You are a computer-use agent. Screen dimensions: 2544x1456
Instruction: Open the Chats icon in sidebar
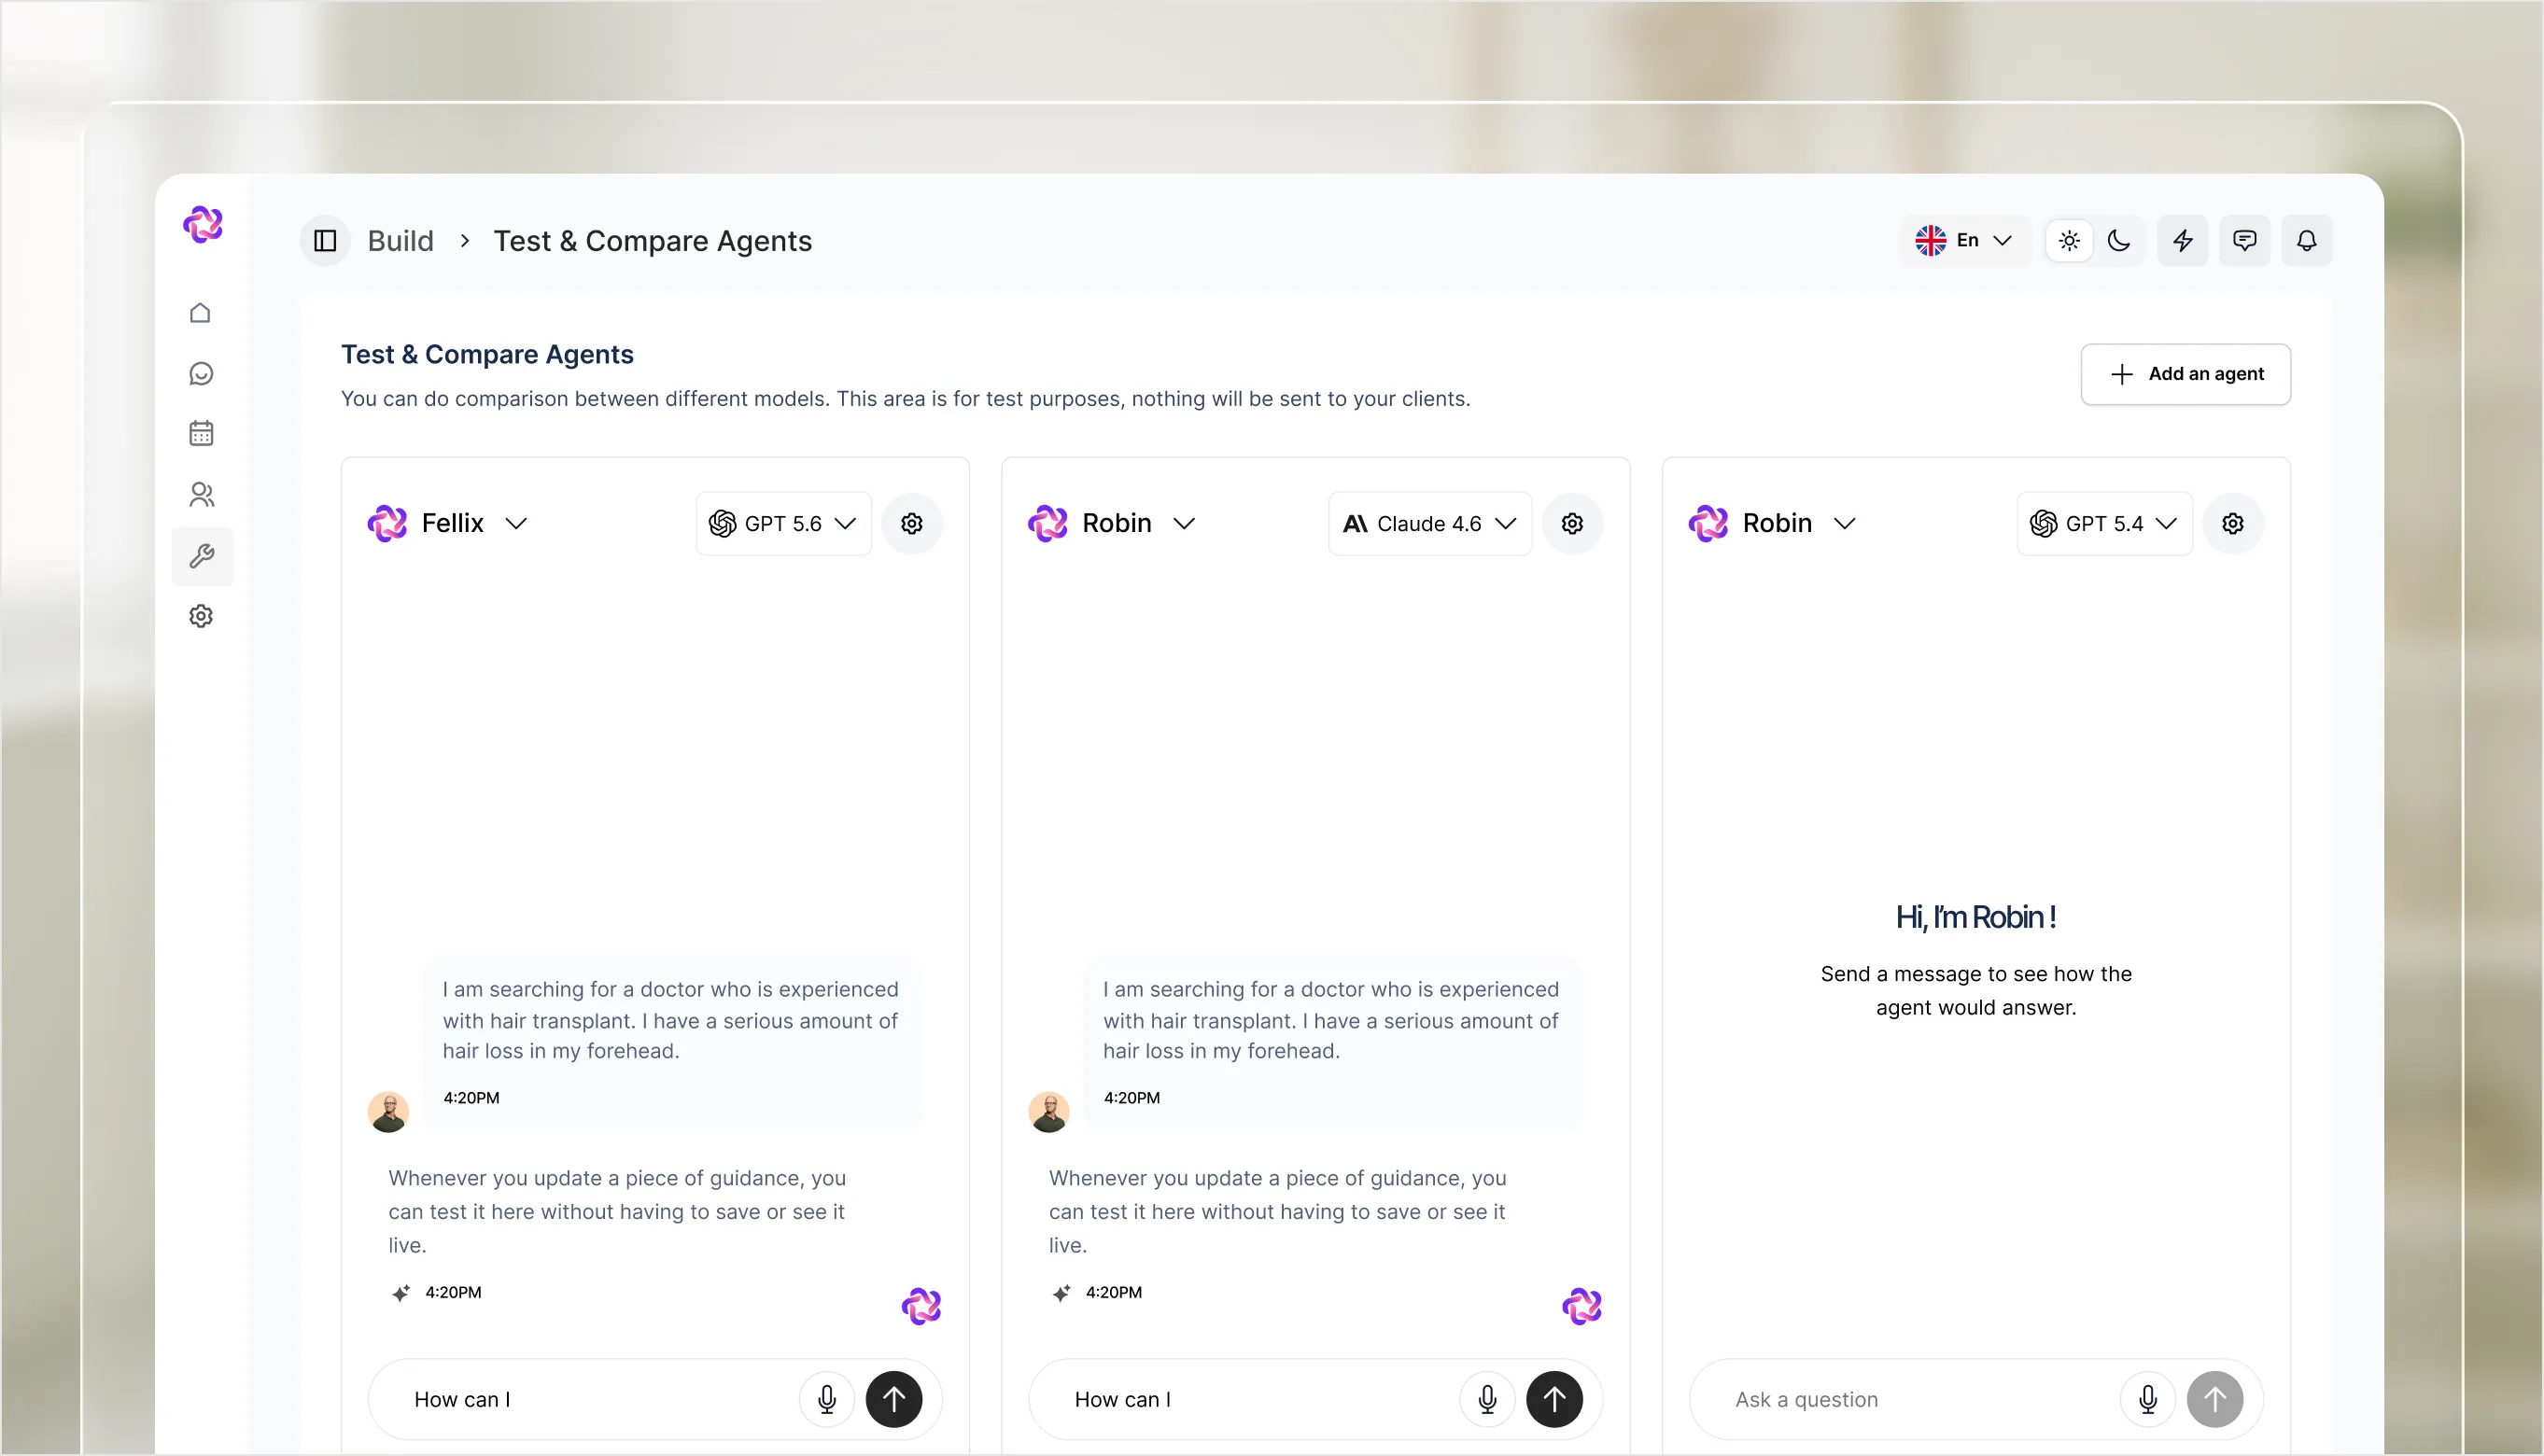point(201,374)
